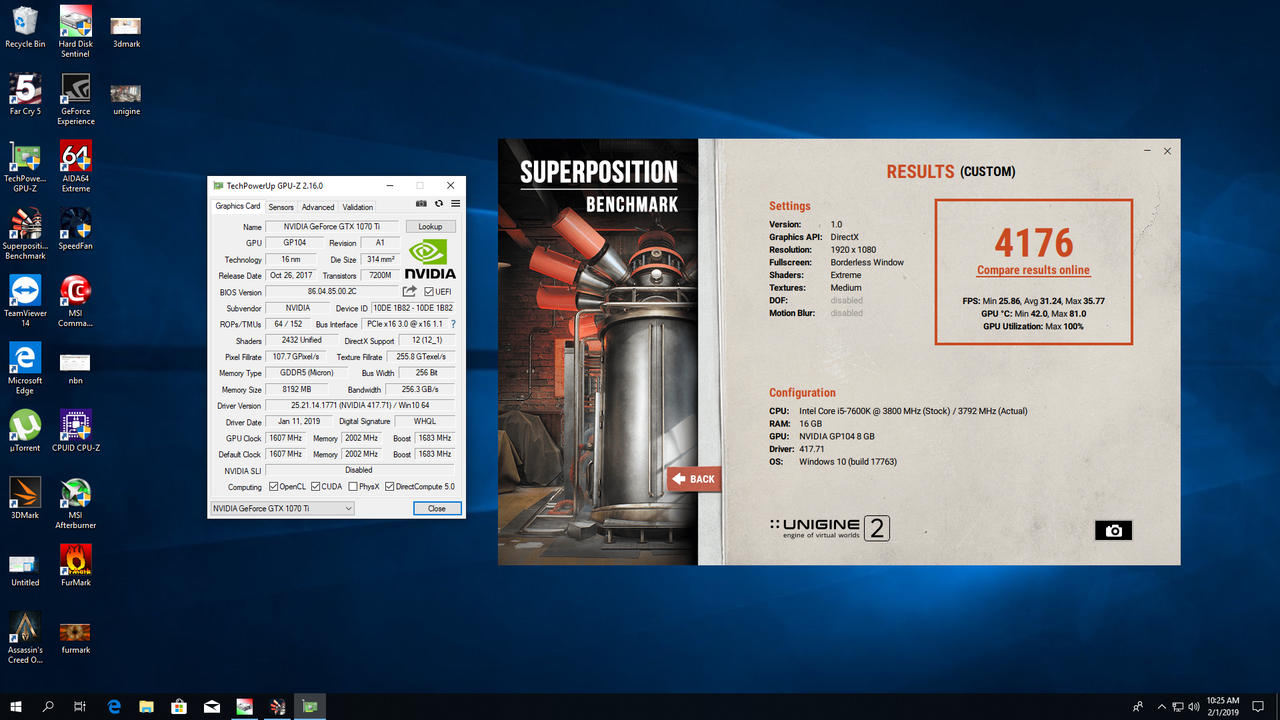
Task: Open the Action Center notifications icon
Action: [x=1258, y=706]
